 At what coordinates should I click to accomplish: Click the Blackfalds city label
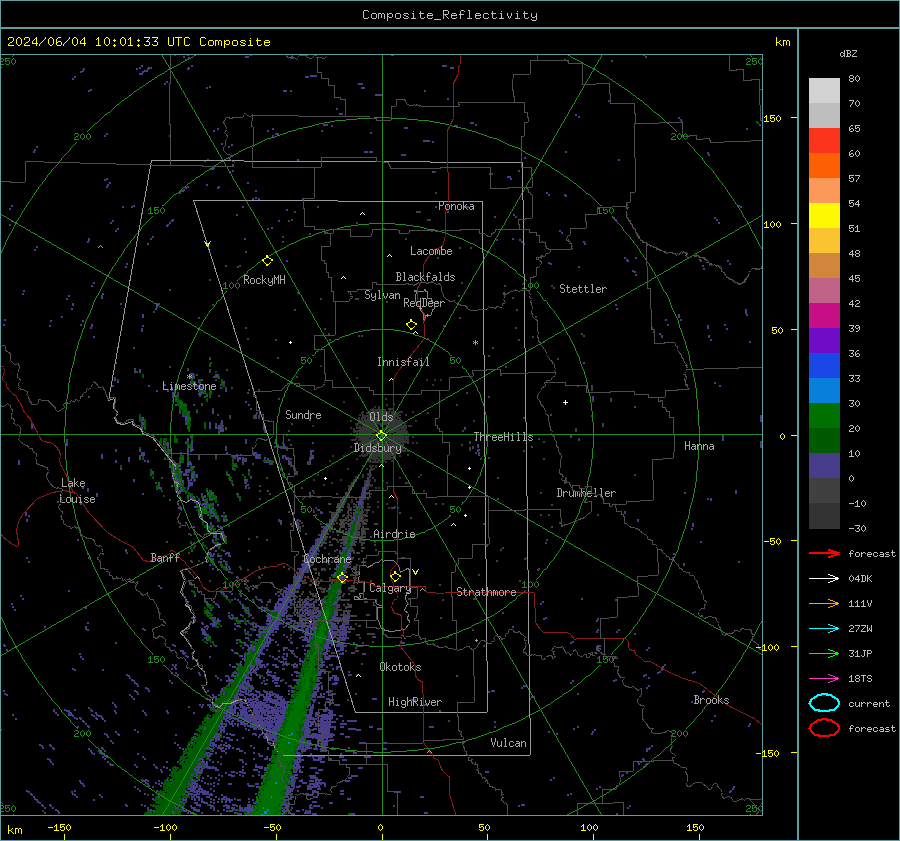point(425,277)
